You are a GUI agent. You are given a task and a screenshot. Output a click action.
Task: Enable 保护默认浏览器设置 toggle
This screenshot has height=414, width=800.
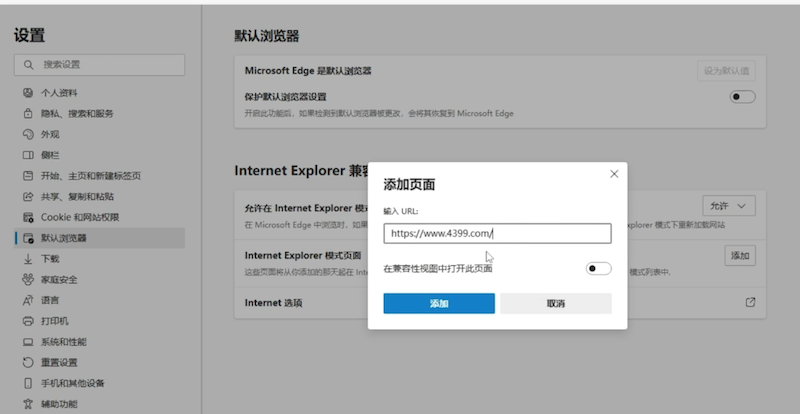pos(742,97)
